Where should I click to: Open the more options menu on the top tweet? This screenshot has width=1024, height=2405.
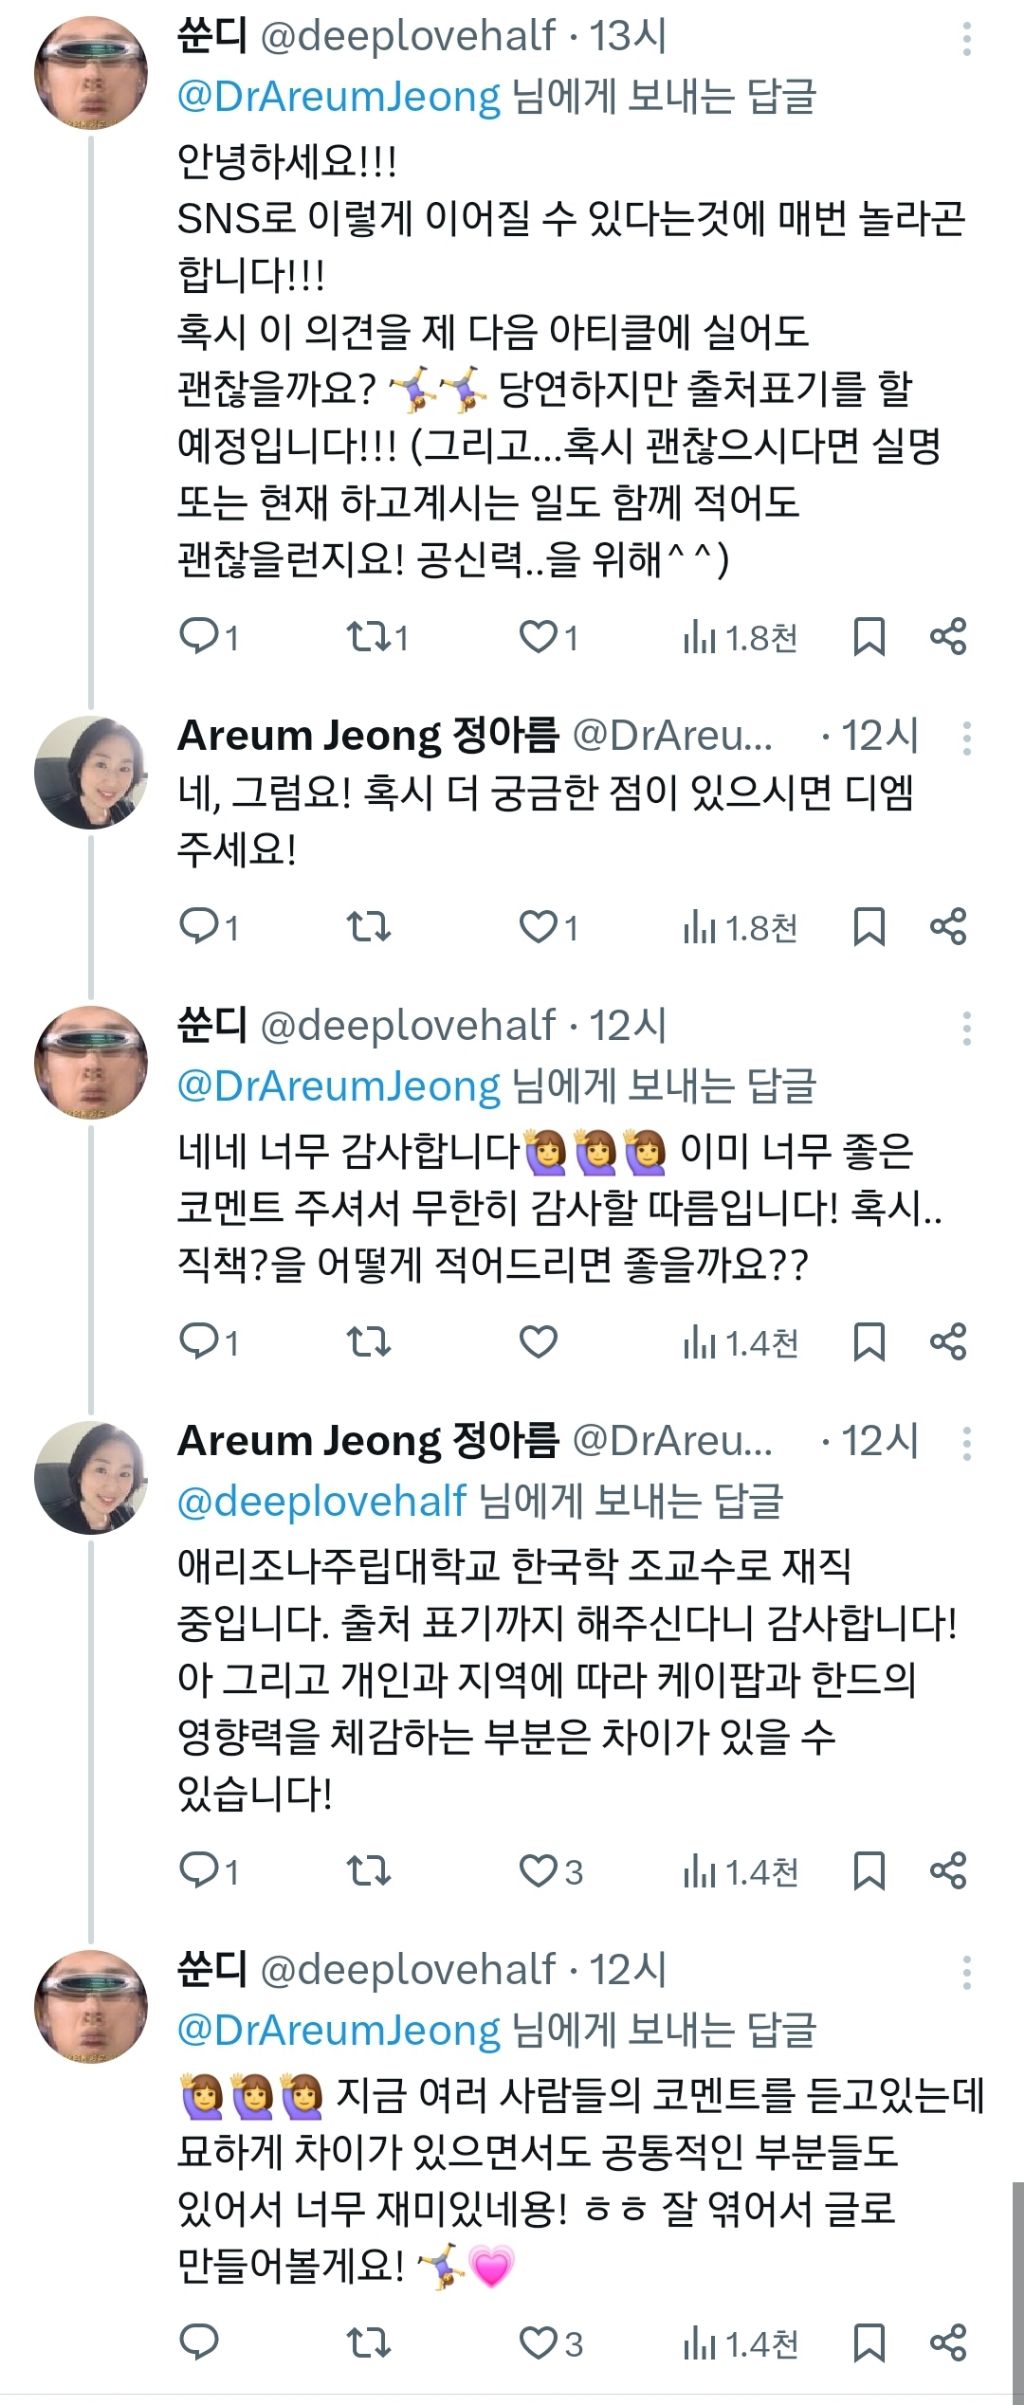(964, 38)
